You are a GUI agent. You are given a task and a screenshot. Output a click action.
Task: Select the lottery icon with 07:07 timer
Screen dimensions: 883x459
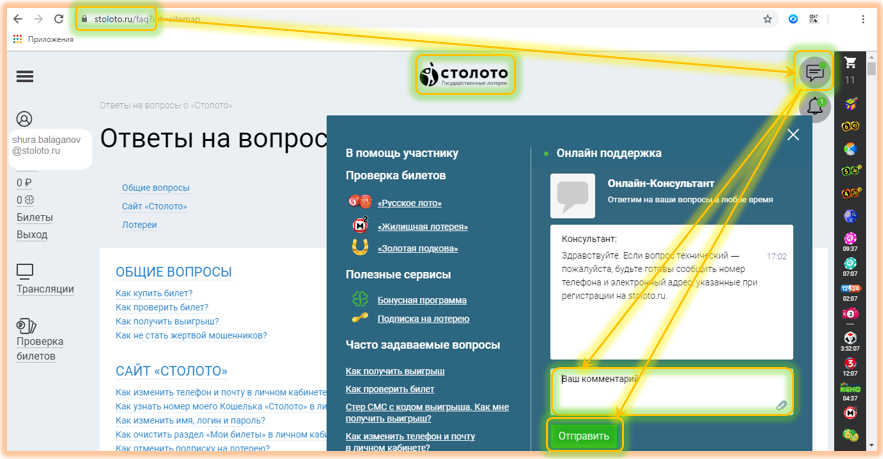coord(850,263)
